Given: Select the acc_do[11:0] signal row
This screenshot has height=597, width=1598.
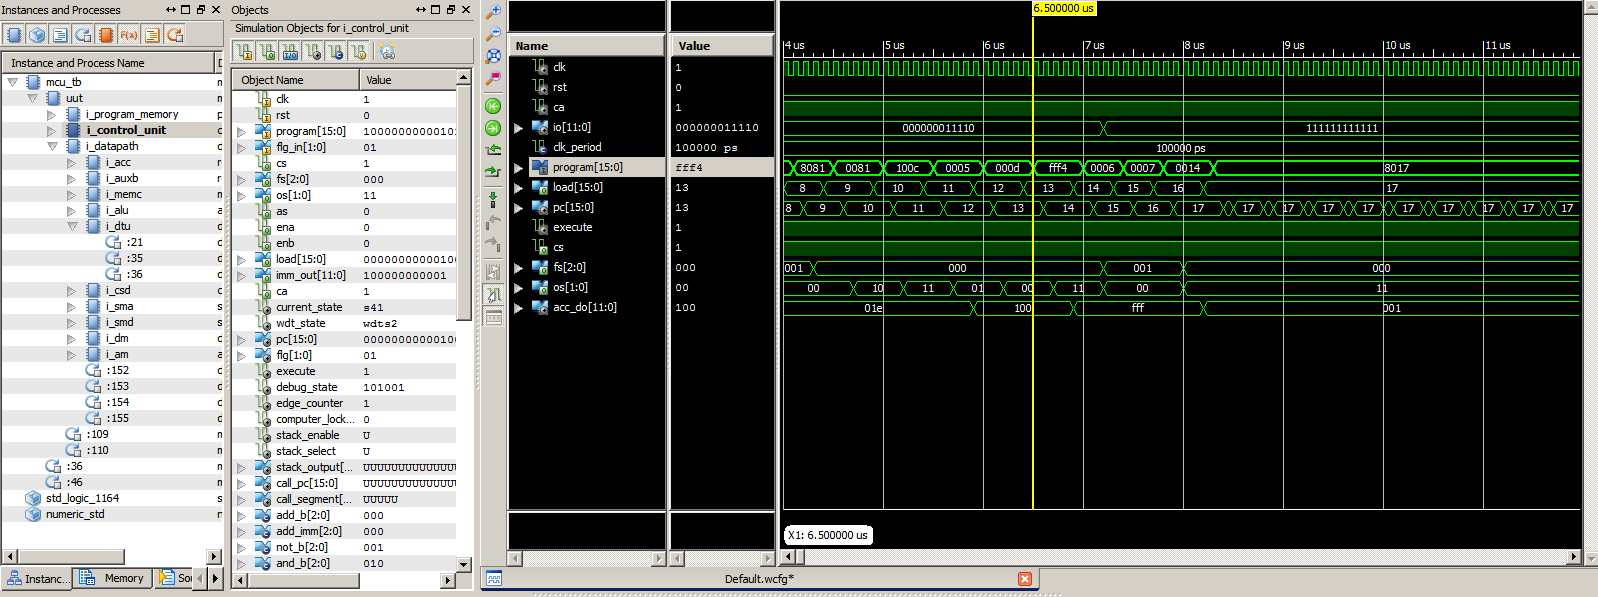Looking at the screenshot, I should [587, 307].
